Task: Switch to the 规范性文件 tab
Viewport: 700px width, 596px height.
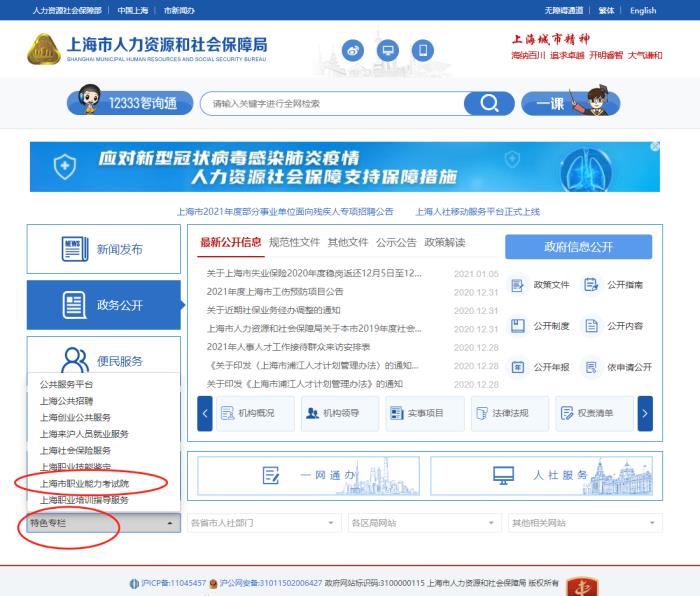Action: tap(294, 242)
